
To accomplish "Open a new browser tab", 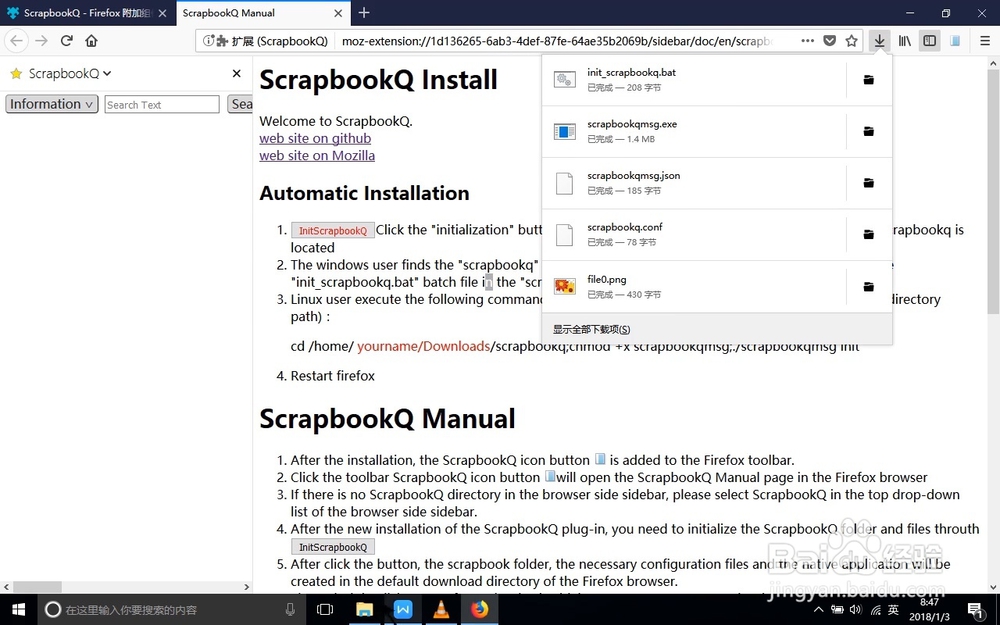I will tap(364, 13).
